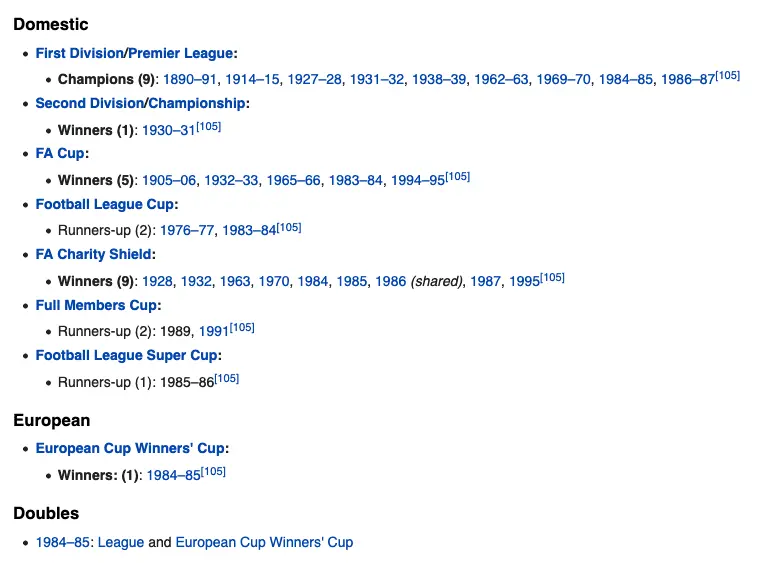Select the 1938–39 league season link

click(439, 79)
